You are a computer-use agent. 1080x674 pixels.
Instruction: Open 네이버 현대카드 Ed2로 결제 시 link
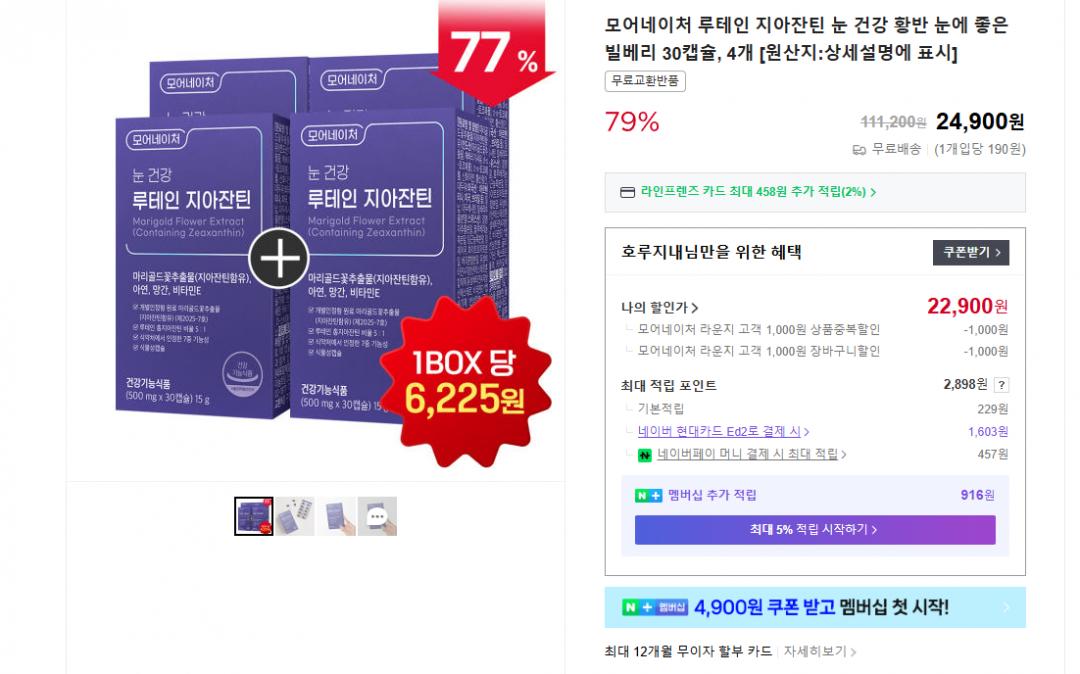(x=723, y=432)
